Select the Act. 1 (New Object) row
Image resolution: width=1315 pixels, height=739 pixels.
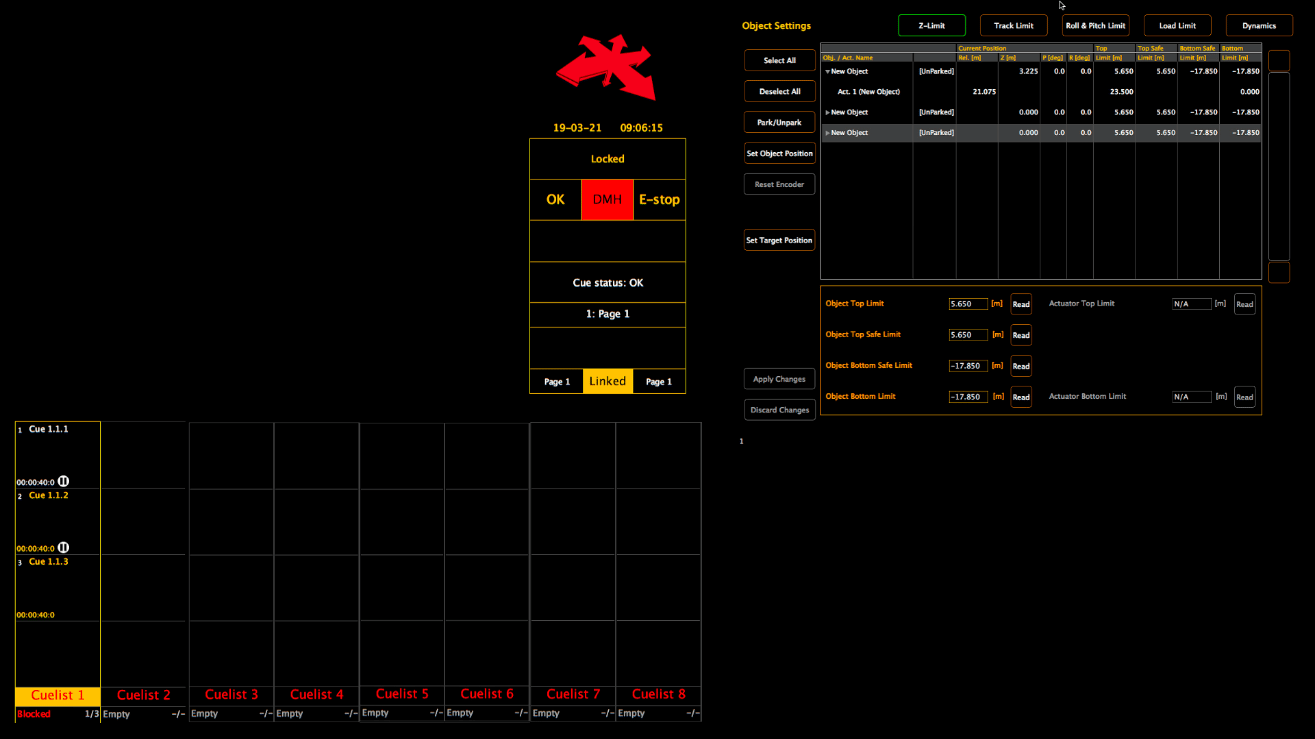pos(1041,92)
